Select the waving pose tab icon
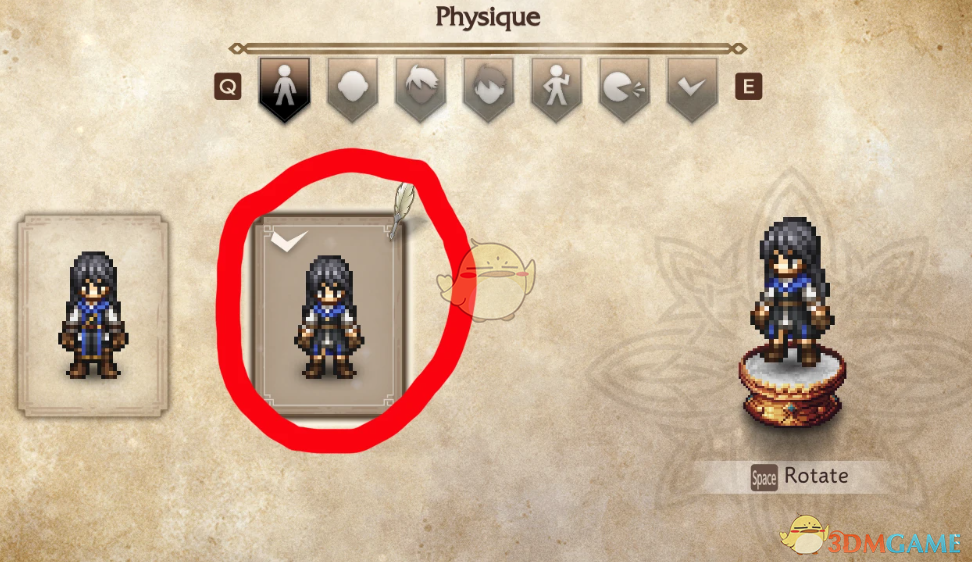The width and height of the screenshot is (972, 562). [556, 89]
